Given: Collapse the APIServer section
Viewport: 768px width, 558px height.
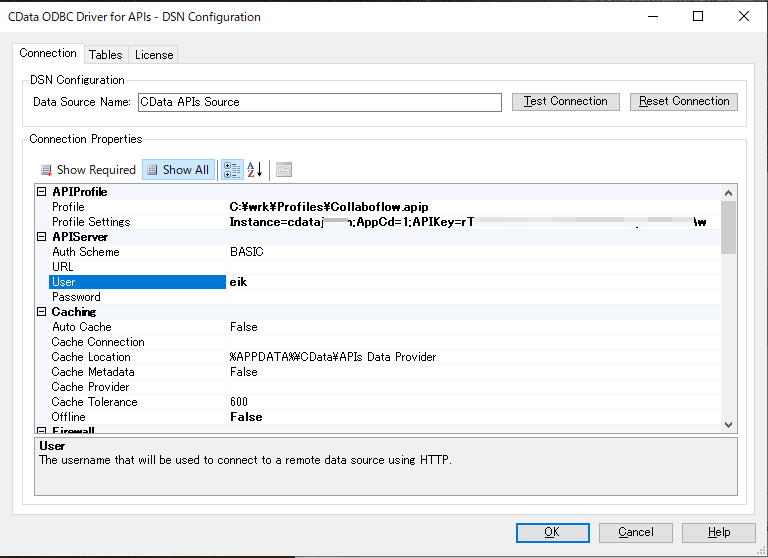Looking at the screenshot, I should coord(42,237).
